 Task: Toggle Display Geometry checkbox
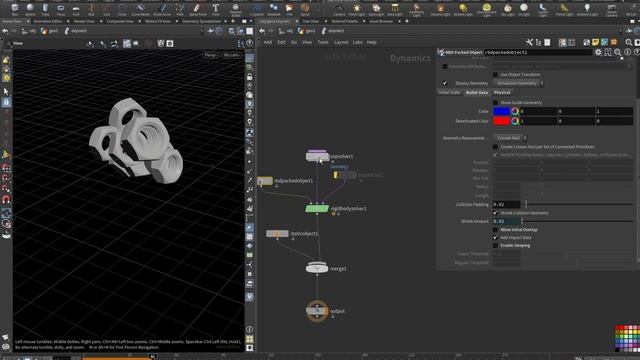pos(445,83)
